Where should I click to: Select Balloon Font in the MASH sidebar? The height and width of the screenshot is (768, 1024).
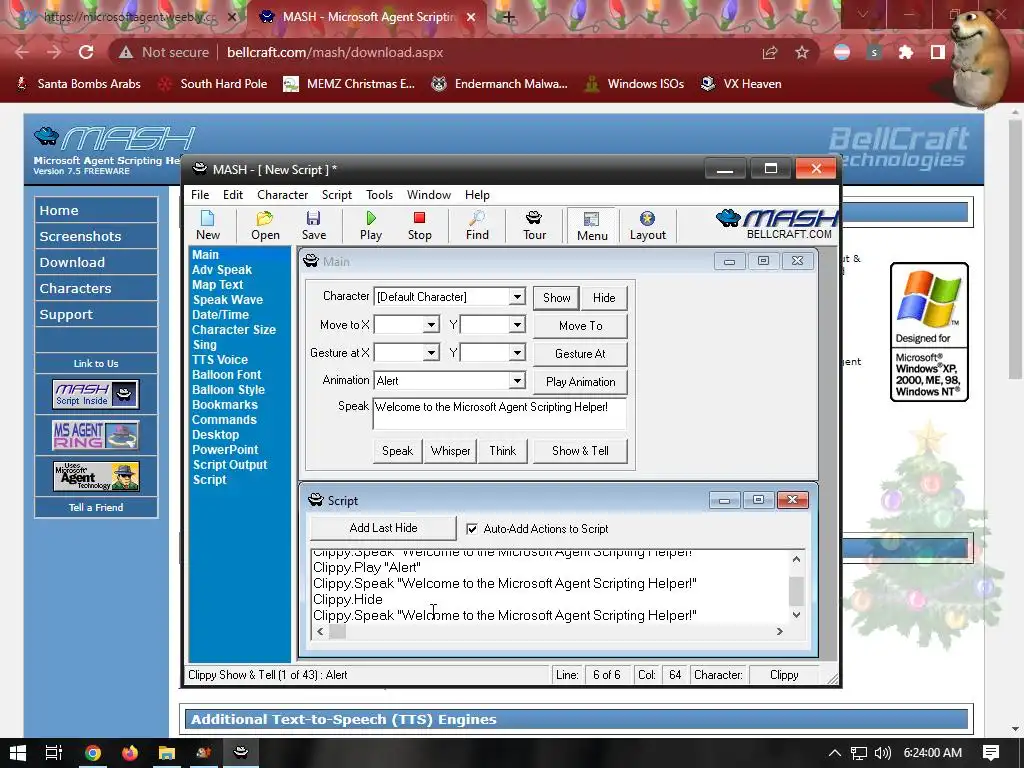227,375
